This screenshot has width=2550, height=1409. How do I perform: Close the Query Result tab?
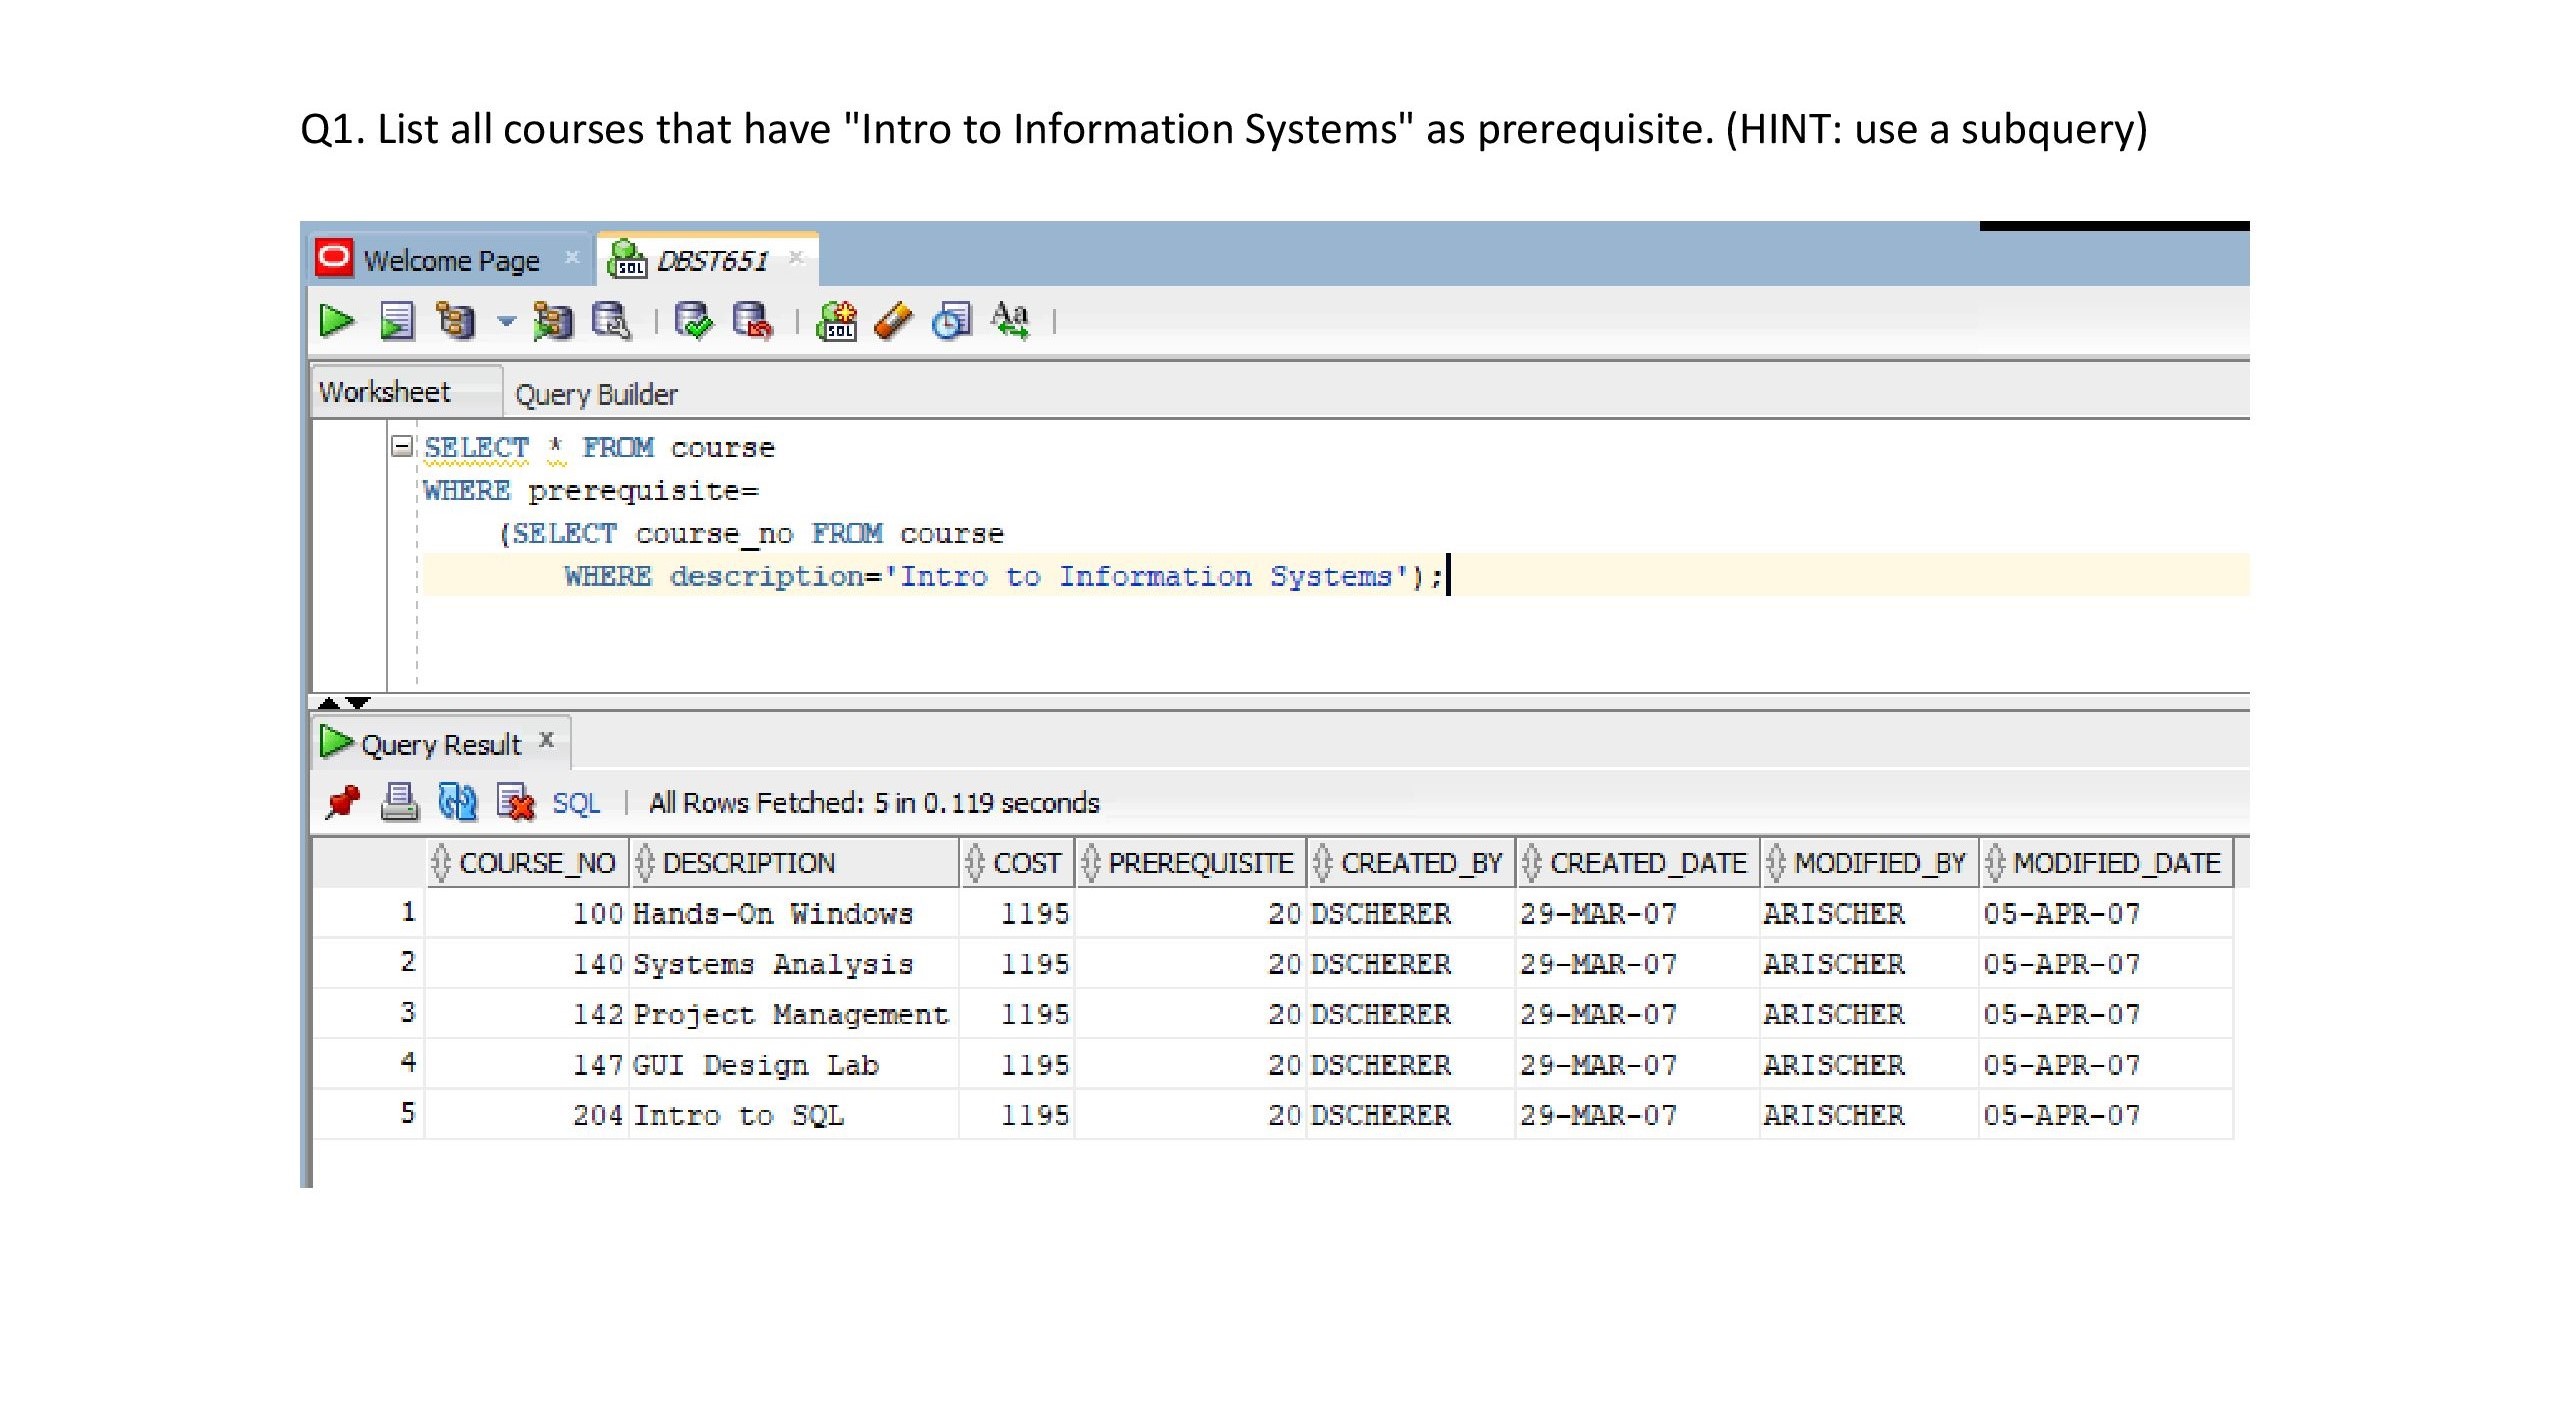(546, 740)
